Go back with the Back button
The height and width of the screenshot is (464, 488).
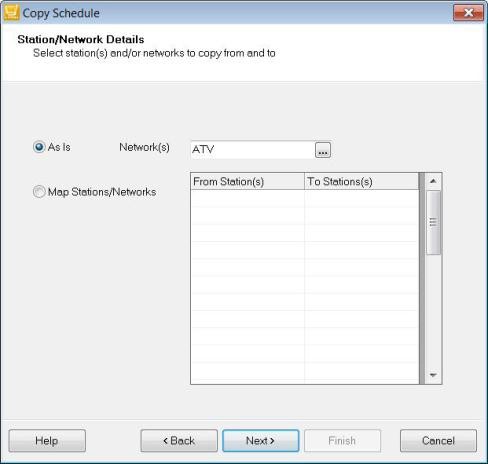[179, 441]
